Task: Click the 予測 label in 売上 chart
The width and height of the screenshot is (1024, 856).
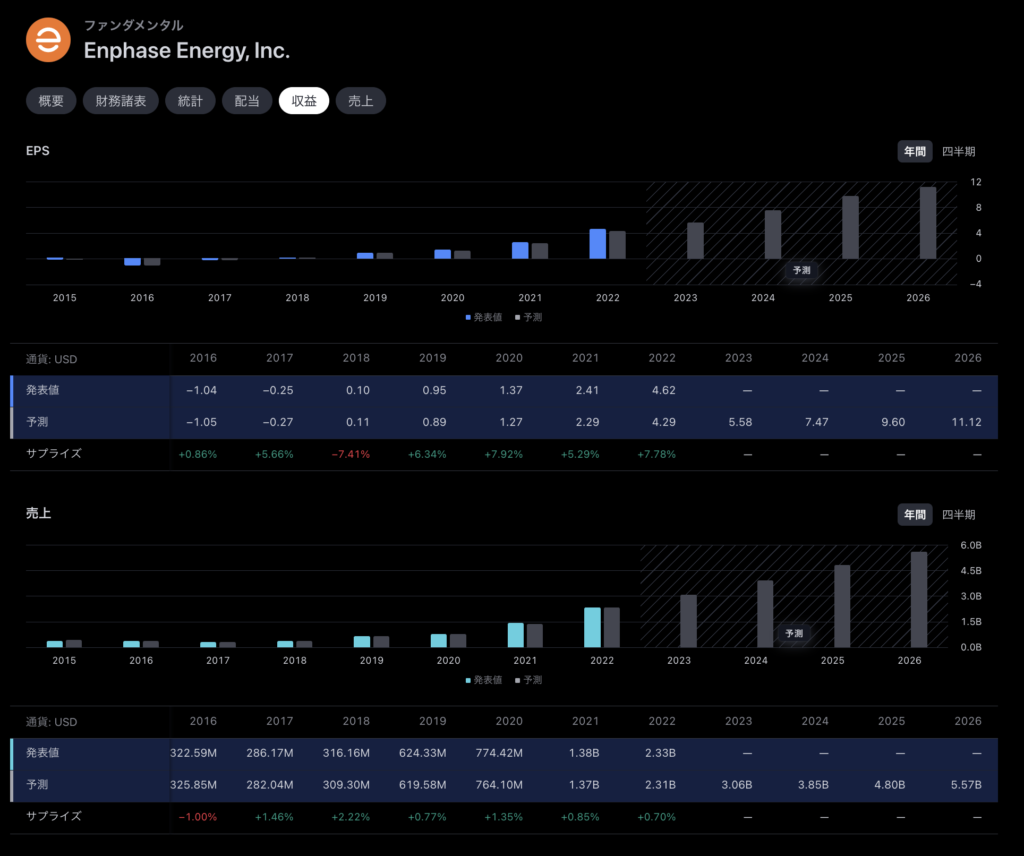Action: 794,633
